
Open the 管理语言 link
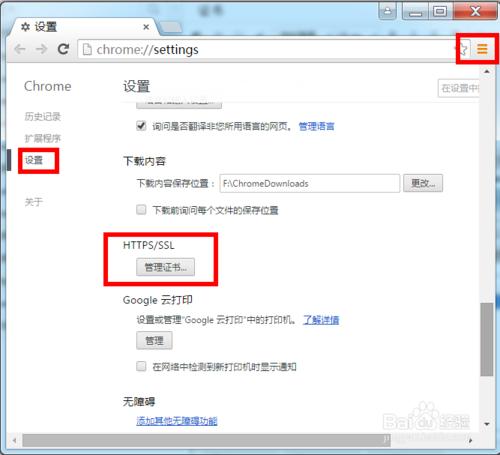click(x=316, y=126)
